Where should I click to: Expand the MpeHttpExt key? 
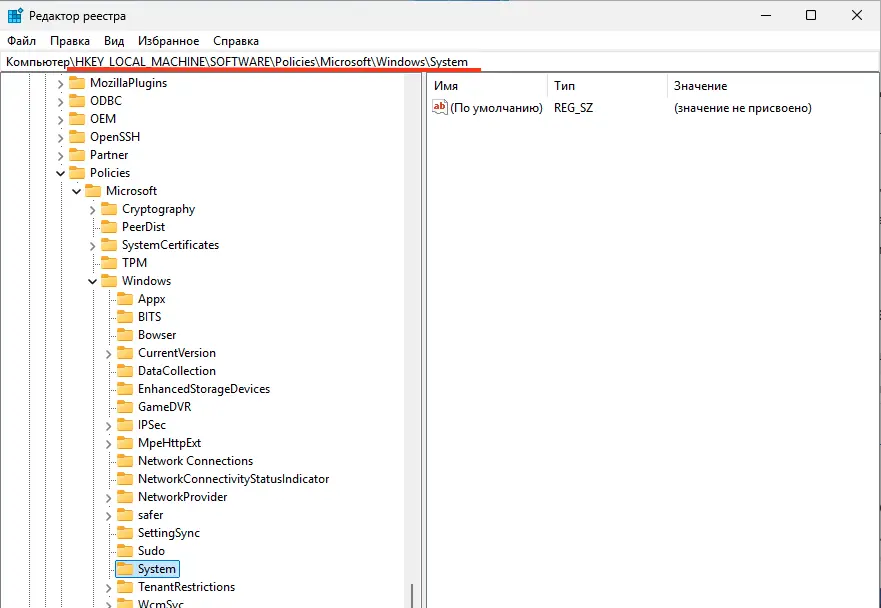pos(108,444)
